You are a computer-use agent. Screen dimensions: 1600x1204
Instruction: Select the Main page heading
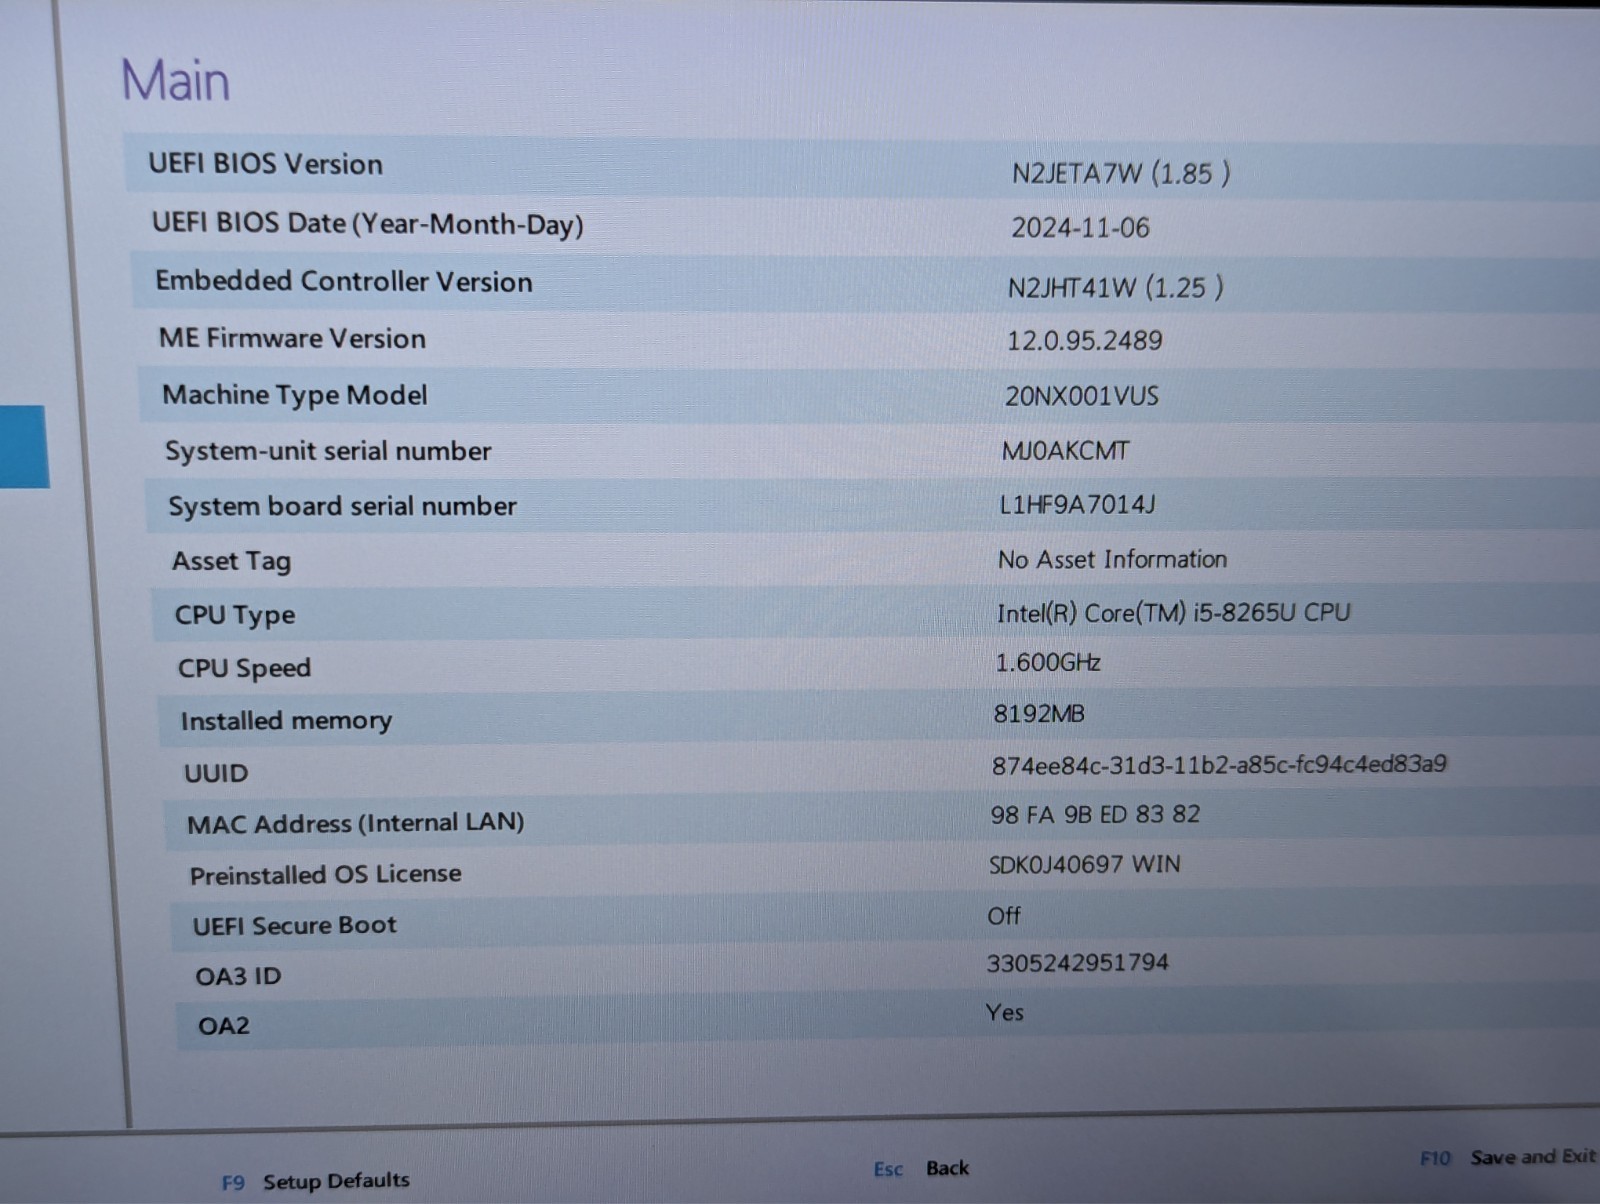[175, 80]
